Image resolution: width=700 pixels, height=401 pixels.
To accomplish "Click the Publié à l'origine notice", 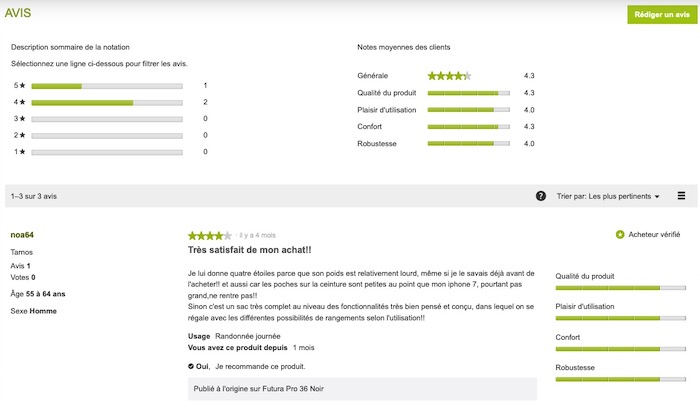I will 362,389.
